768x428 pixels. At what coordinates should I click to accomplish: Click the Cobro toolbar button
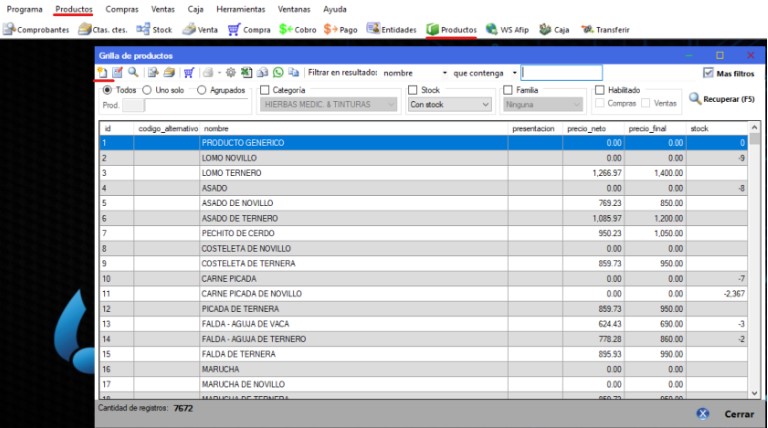coord(298,29)
